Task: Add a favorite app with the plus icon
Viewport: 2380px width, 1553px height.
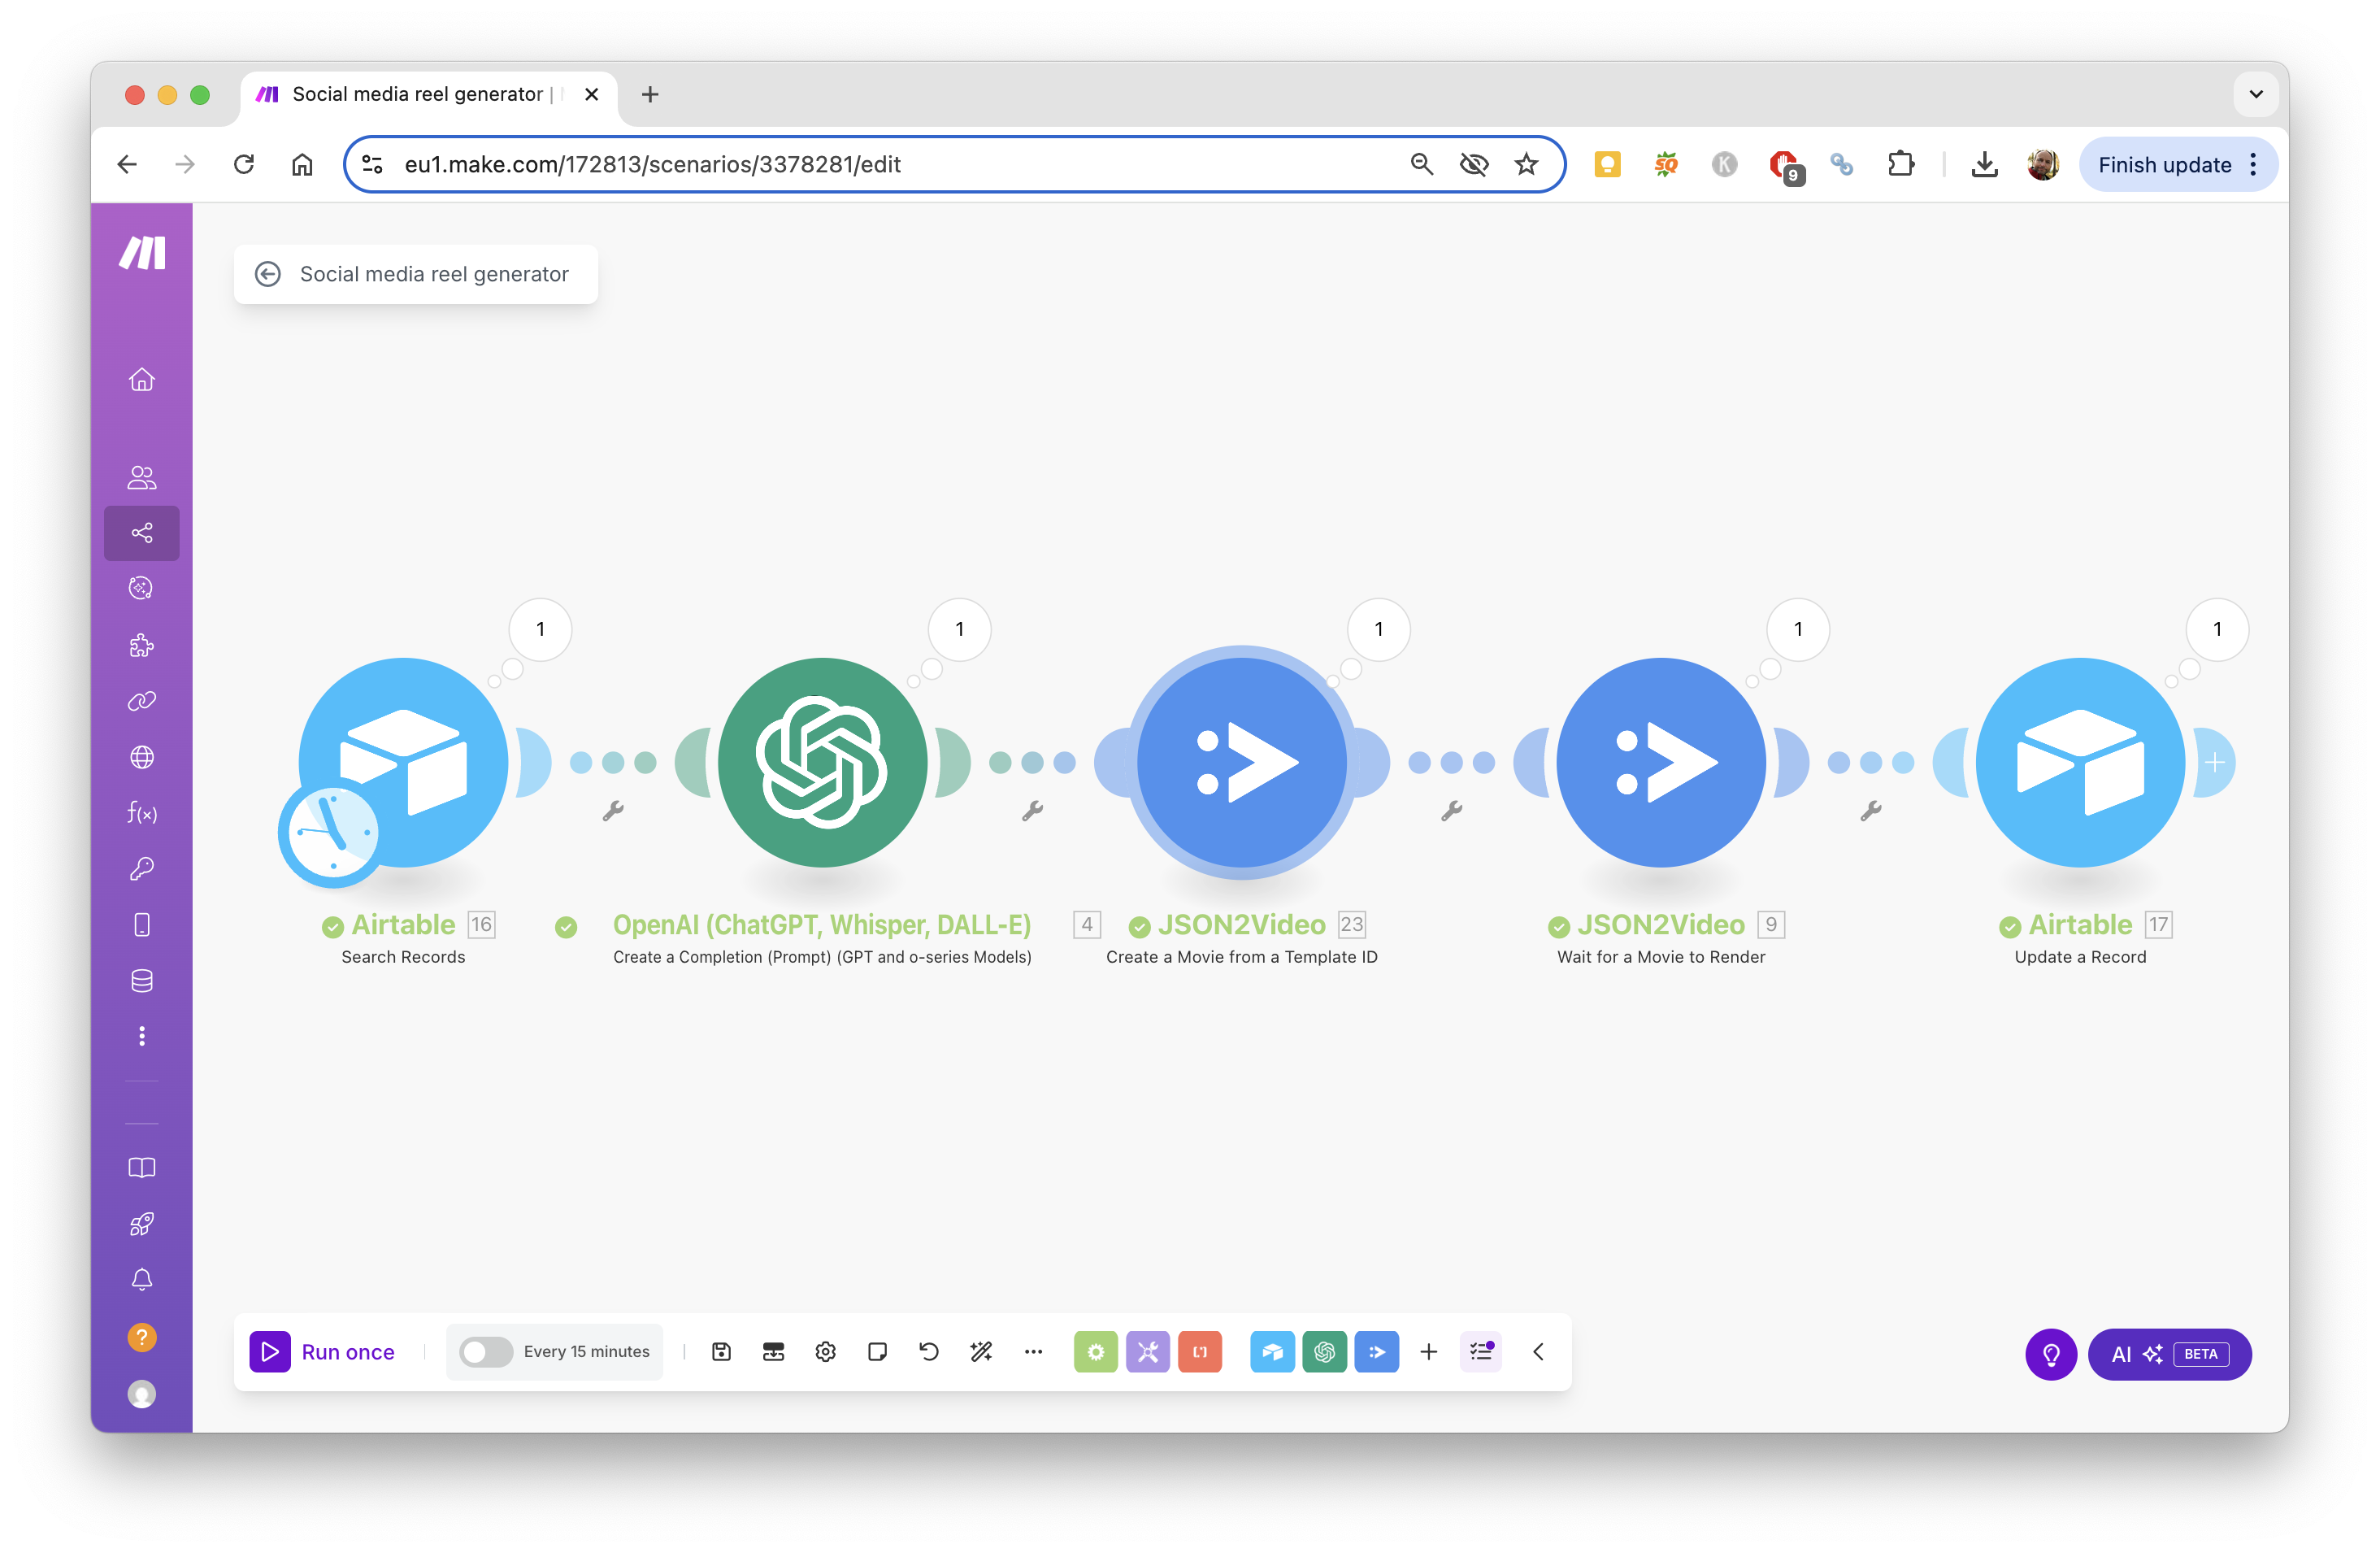Action: (x=1428, y=1352)
